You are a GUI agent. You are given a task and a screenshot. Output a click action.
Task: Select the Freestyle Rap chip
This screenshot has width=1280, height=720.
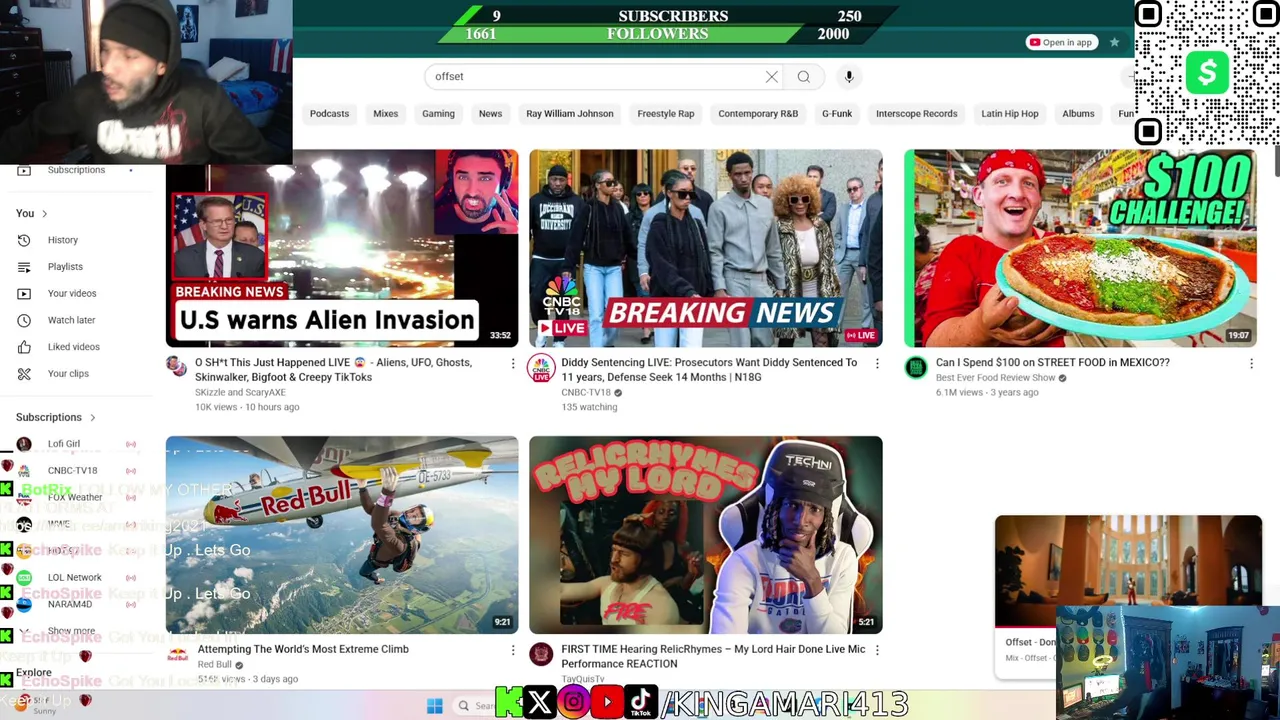coord(666,113)
